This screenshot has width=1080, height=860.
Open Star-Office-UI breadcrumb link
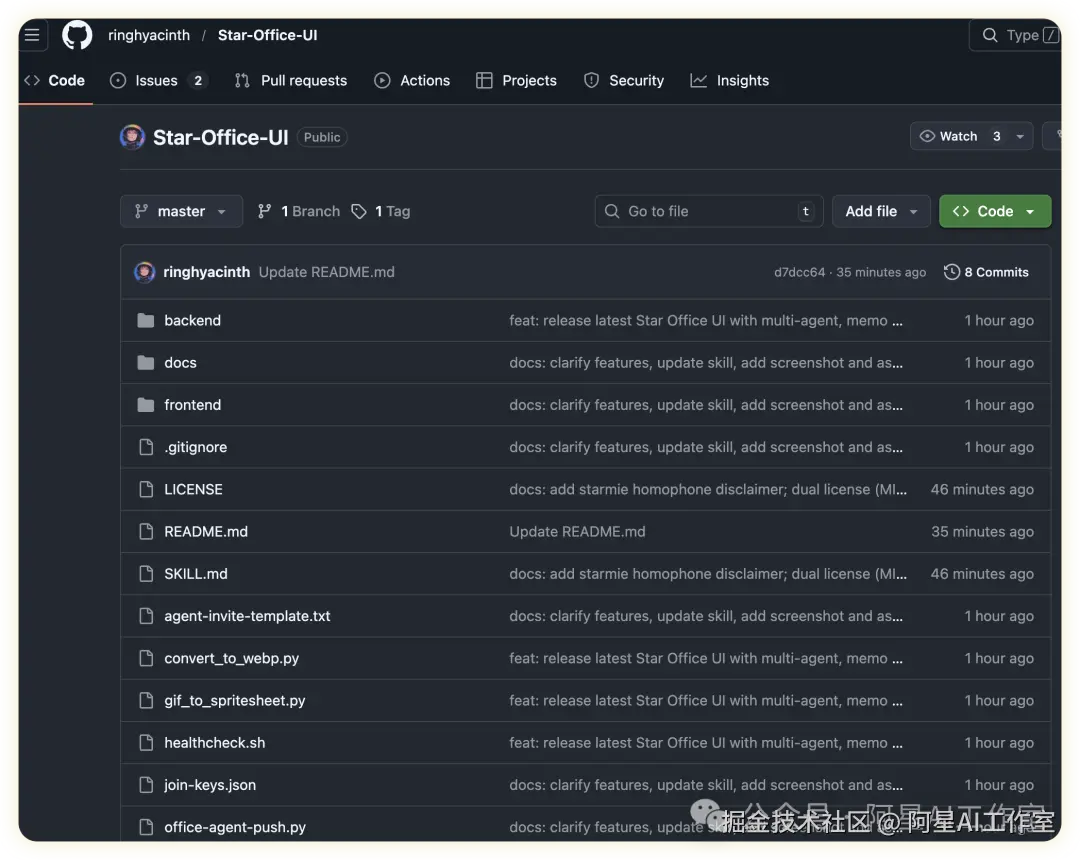[267, 35]
